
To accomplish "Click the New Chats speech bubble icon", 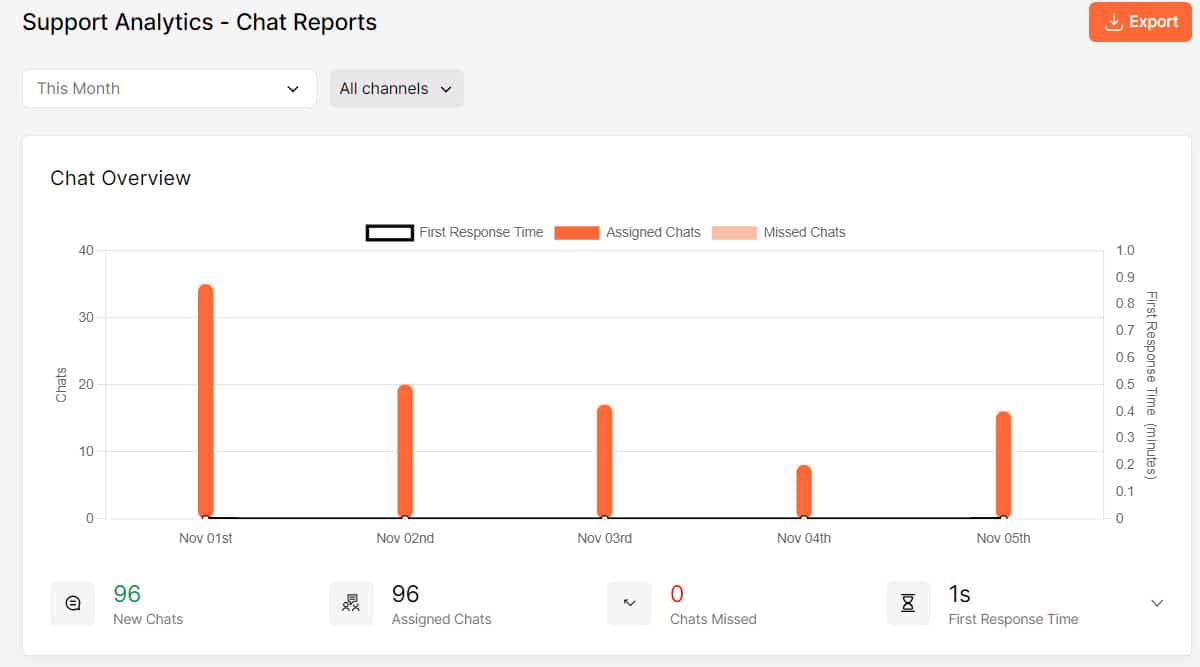I will (x=73, y=604).
